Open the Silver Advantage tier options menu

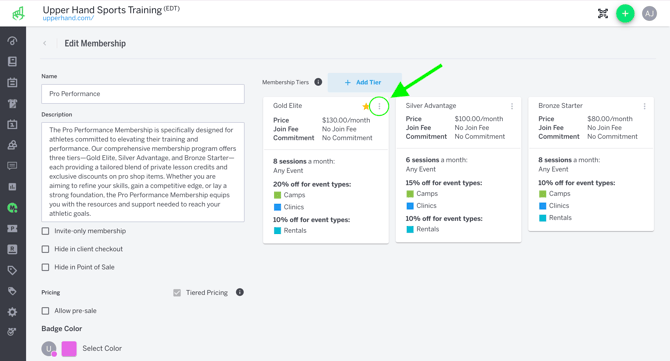512,106
